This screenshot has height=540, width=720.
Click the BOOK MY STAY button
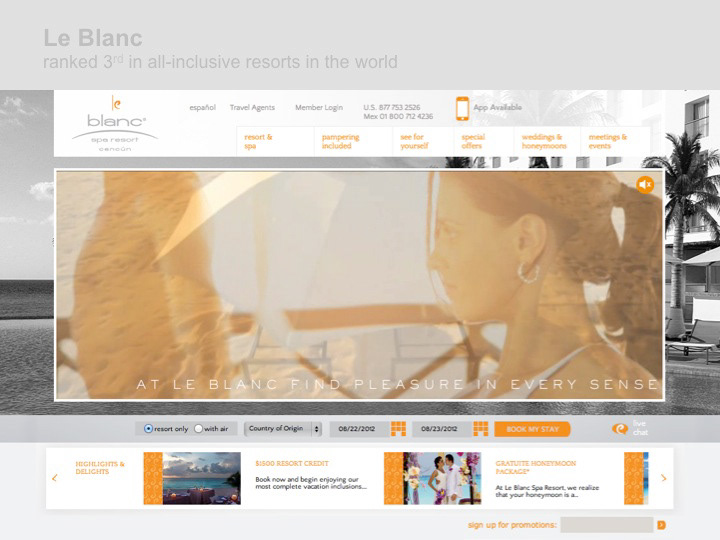tap(532, 429)
